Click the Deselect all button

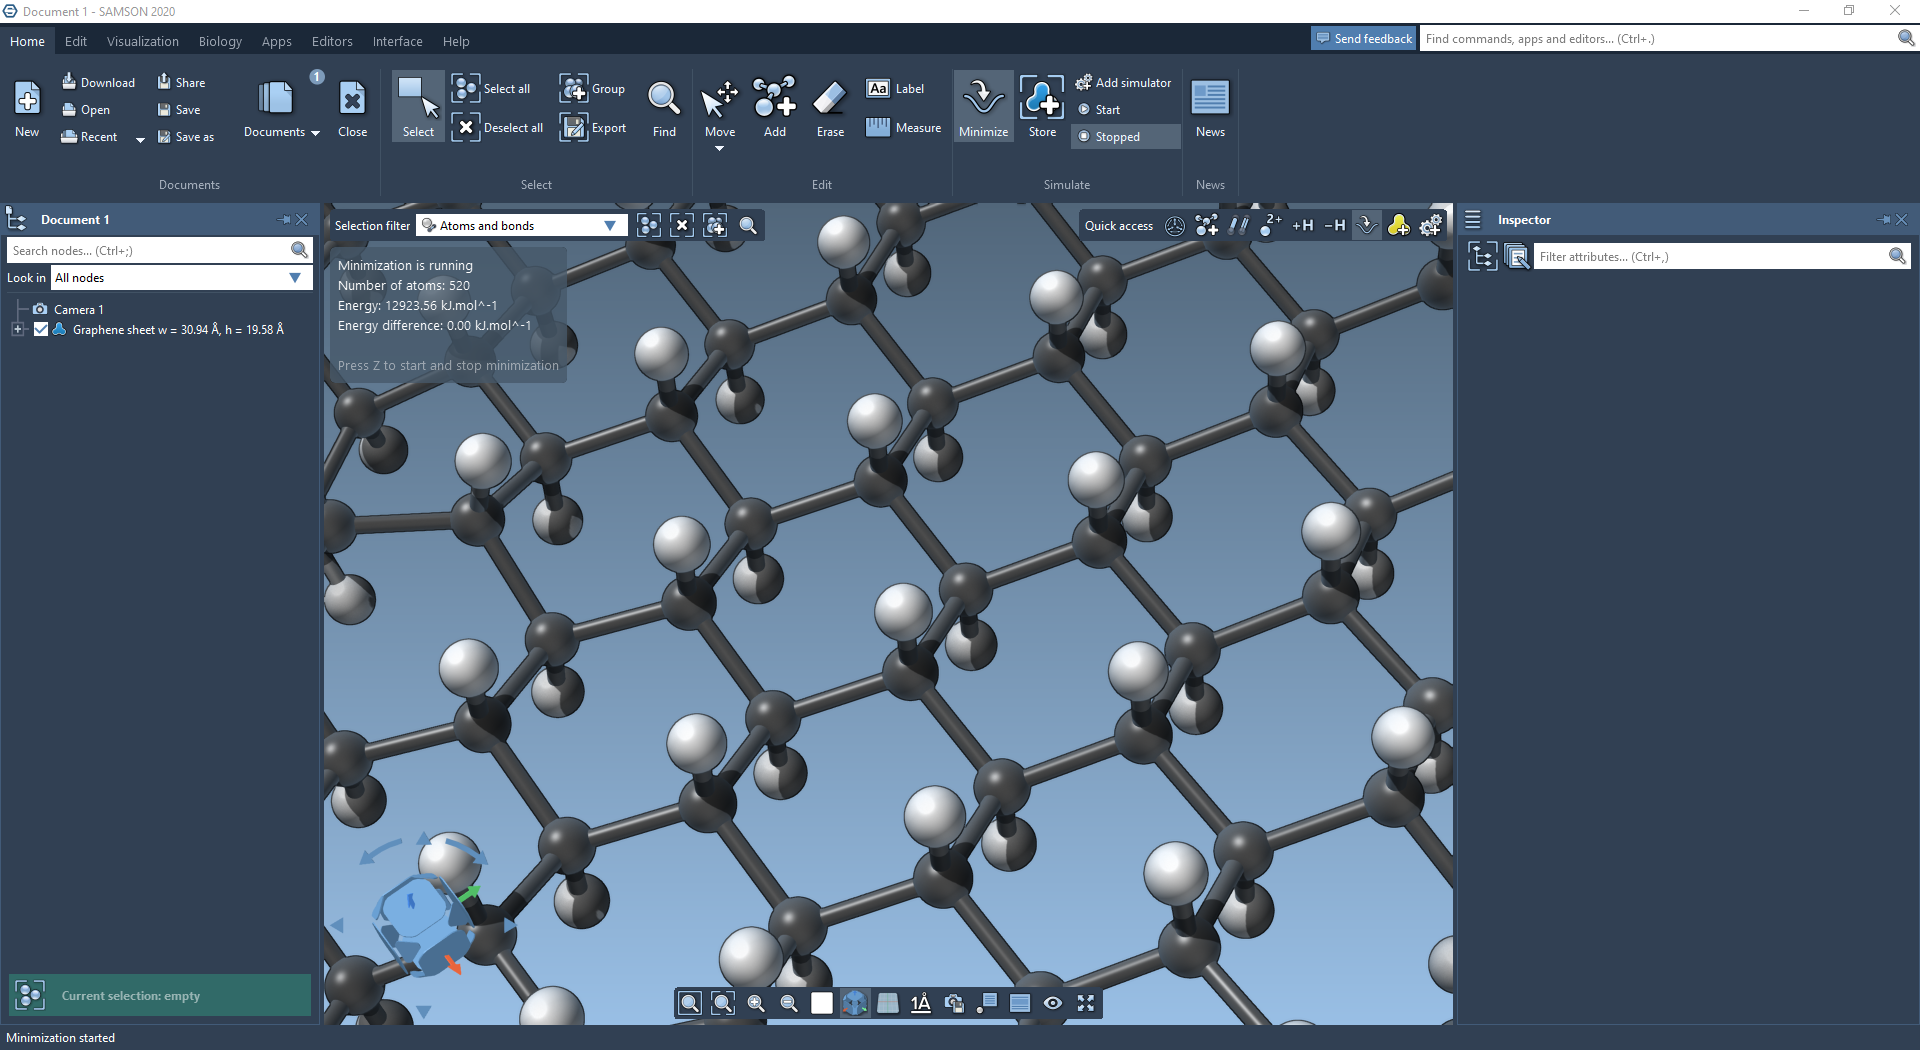[499, 128]
